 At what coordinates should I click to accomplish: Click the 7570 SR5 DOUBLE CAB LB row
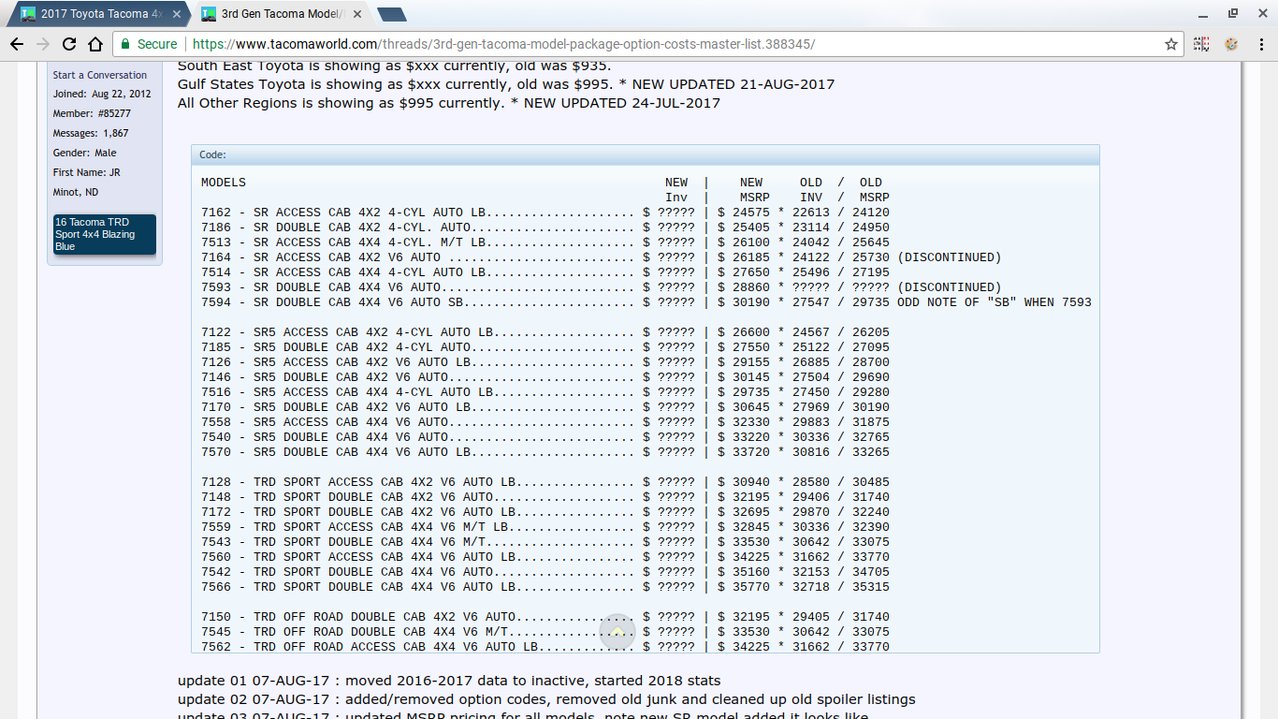click(545, 452)
